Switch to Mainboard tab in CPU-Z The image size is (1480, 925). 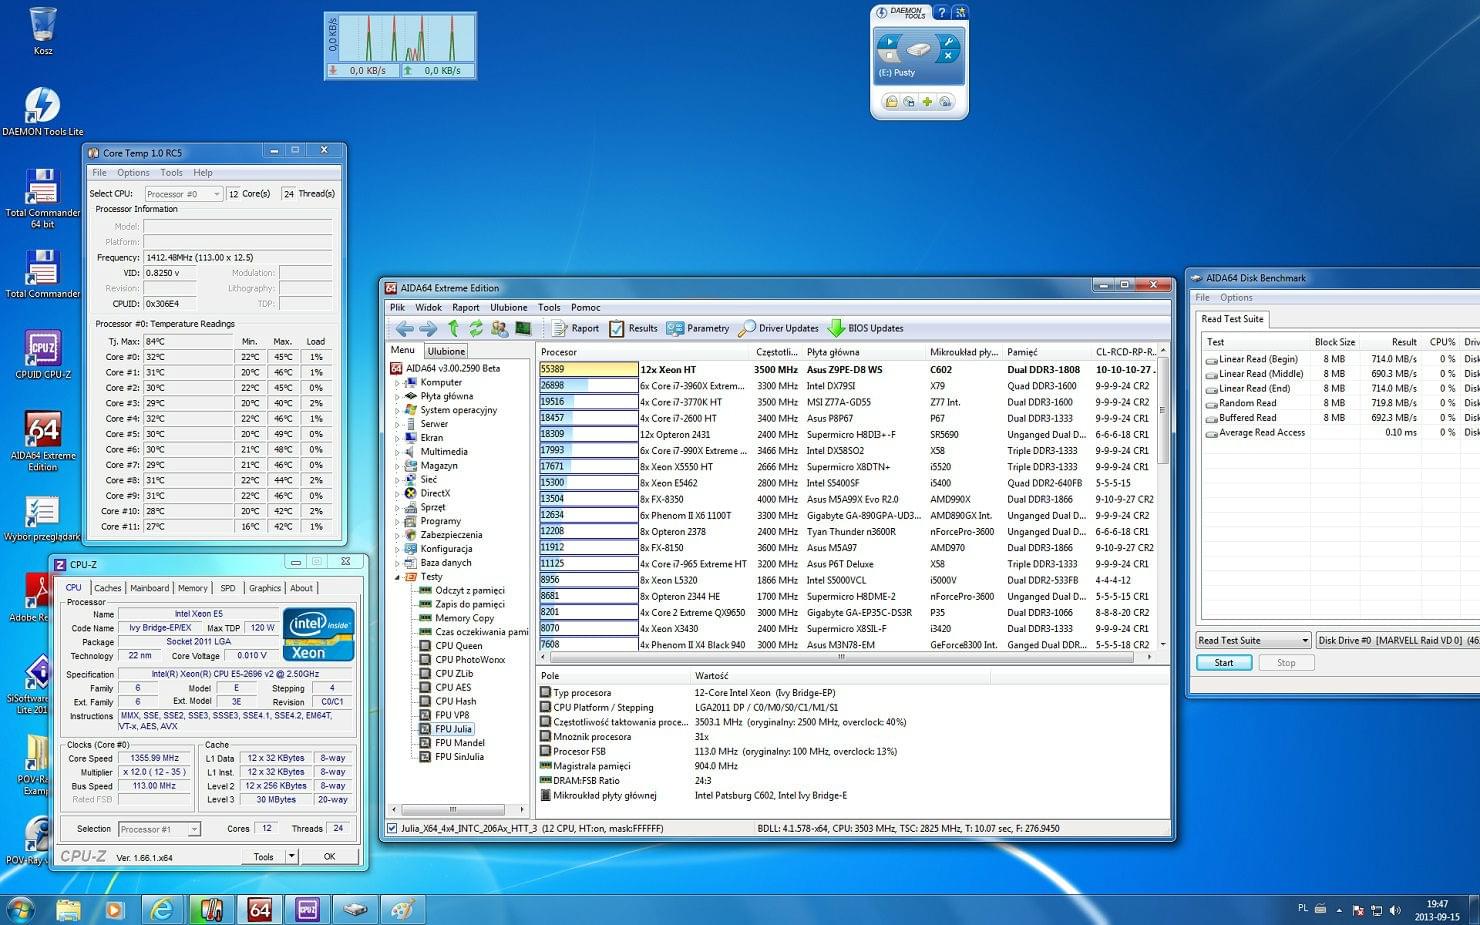pos(149,588)
